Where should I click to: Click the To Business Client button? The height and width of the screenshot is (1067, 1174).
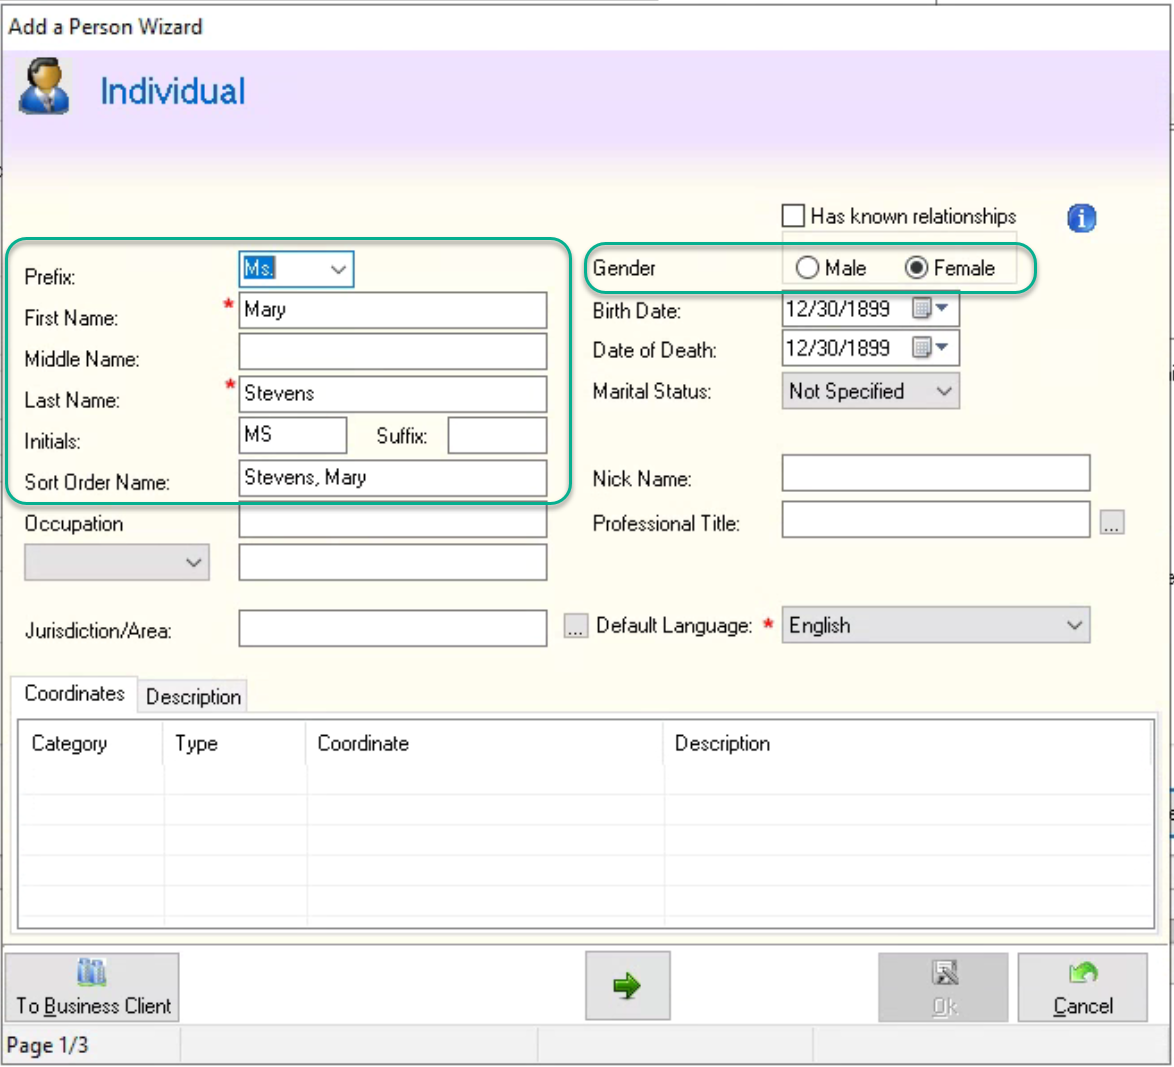[92, 987]
